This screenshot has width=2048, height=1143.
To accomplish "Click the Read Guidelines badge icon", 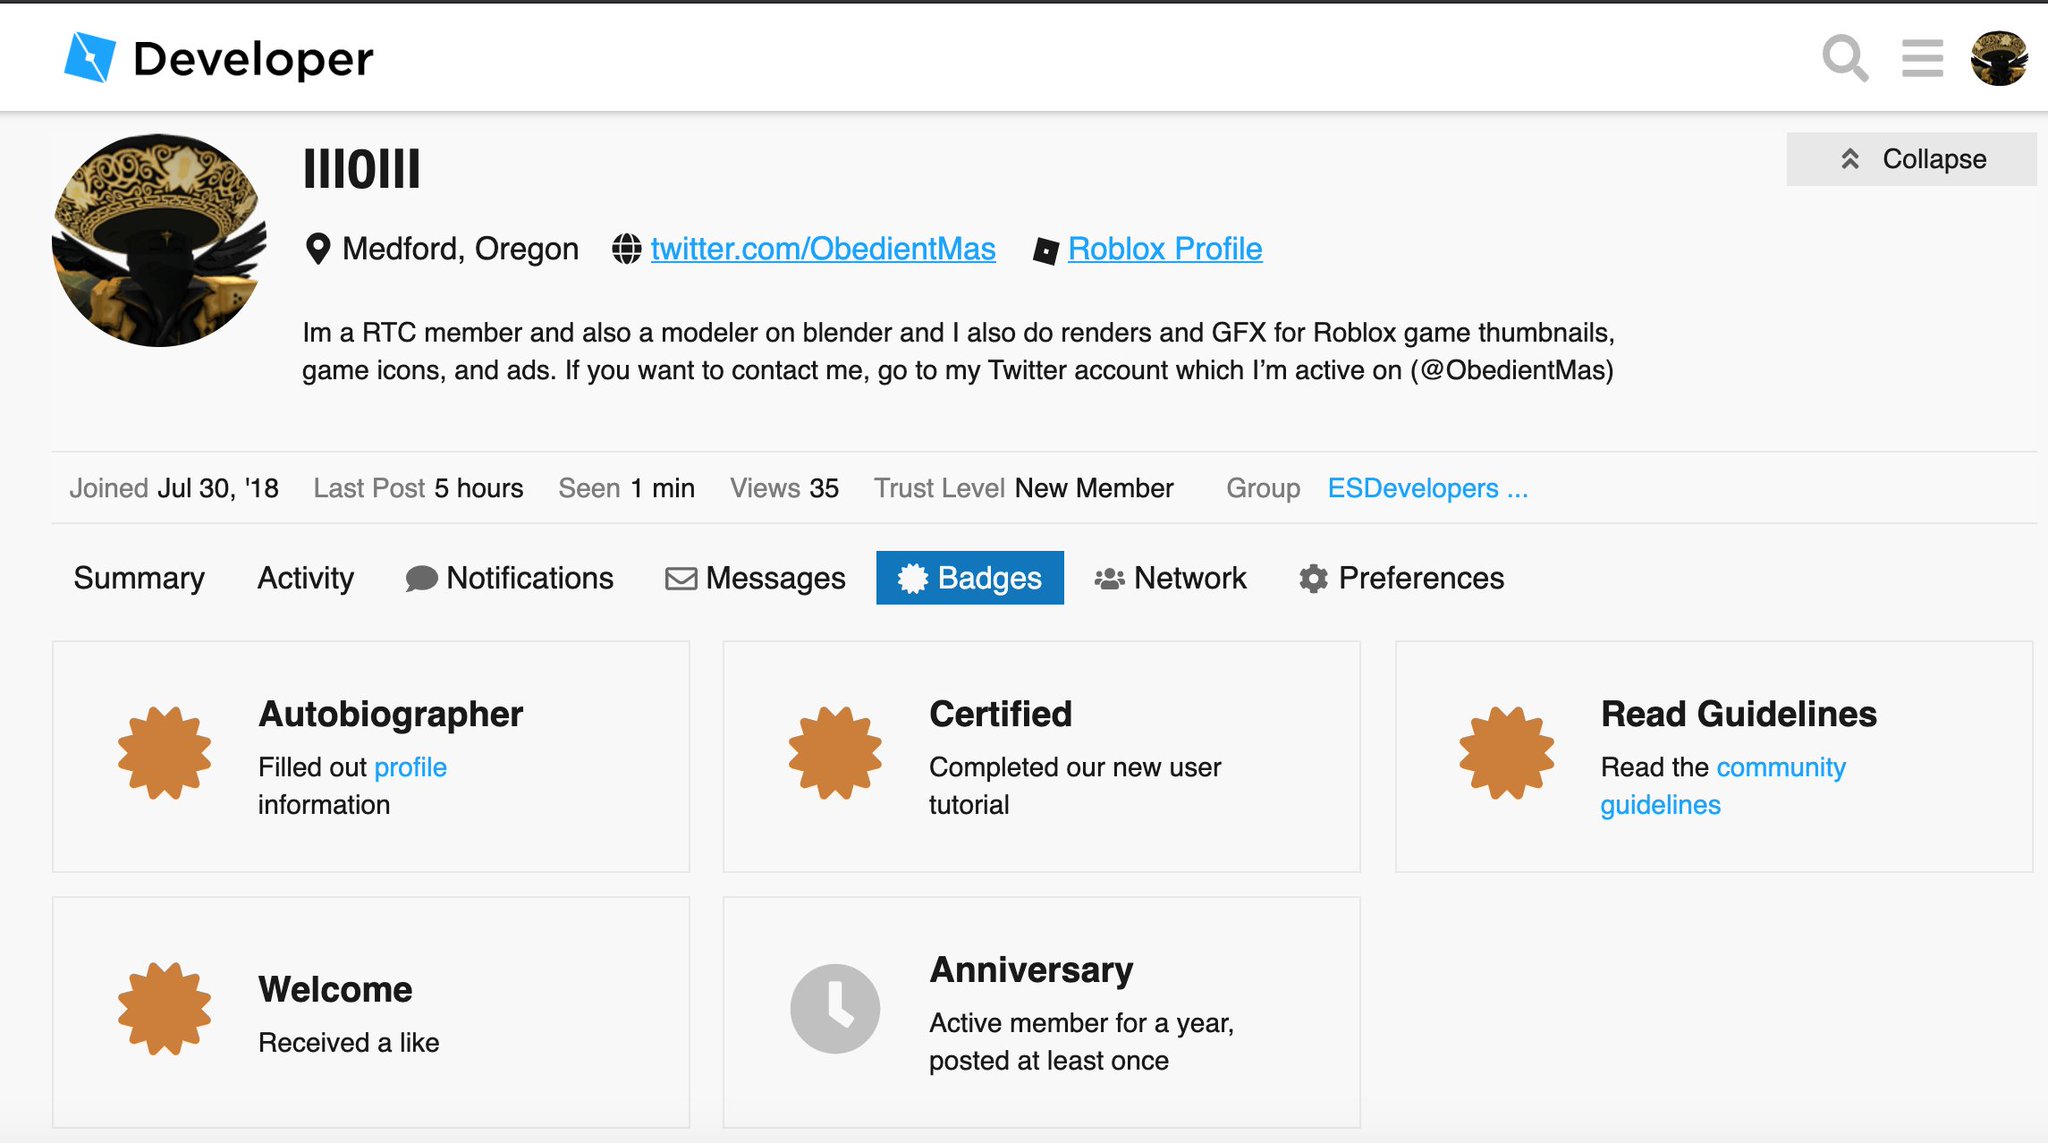I will [x=1506, y=753].
